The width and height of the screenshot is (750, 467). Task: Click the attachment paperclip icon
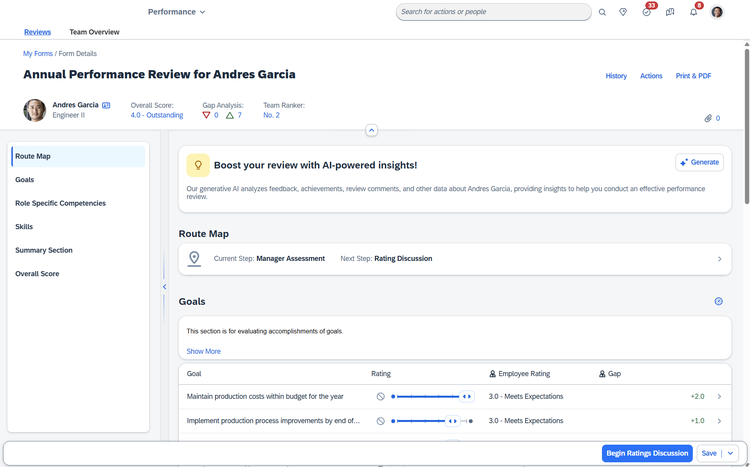click(x=708, y=118)
